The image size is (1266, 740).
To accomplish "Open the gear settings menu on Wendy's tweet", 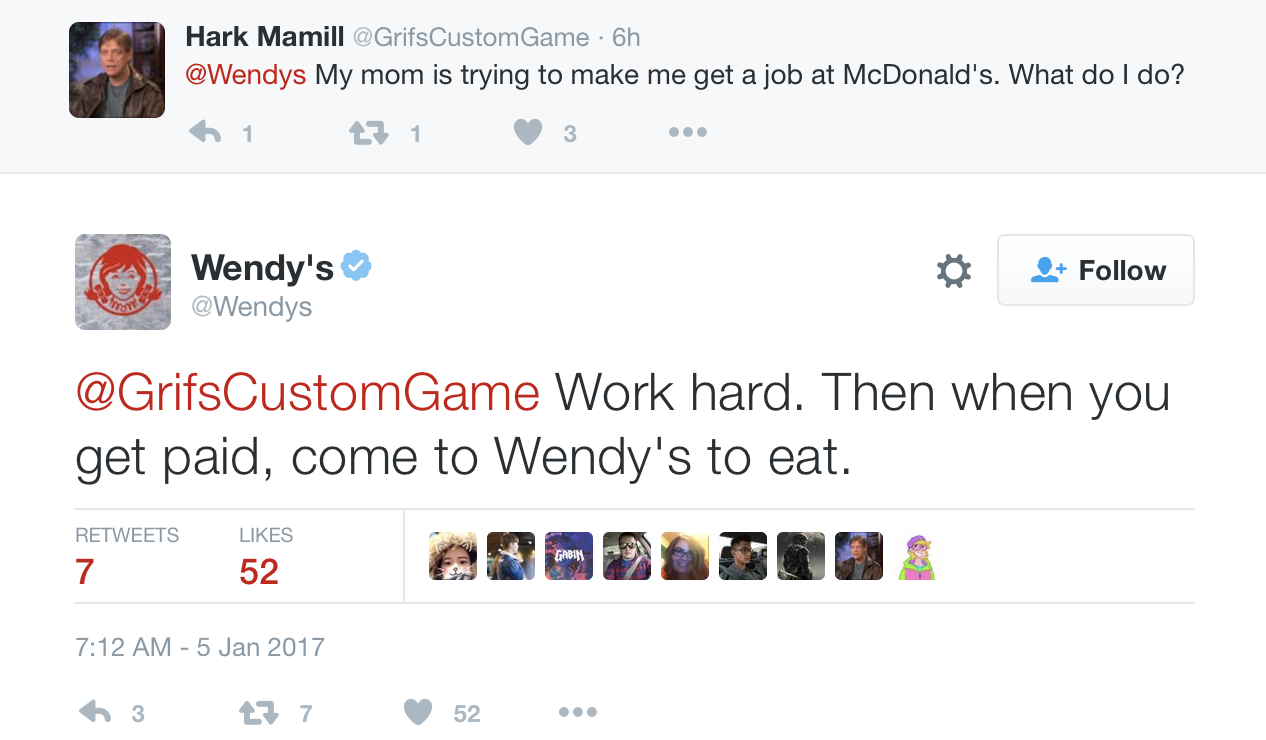I will tap(953, 271).
